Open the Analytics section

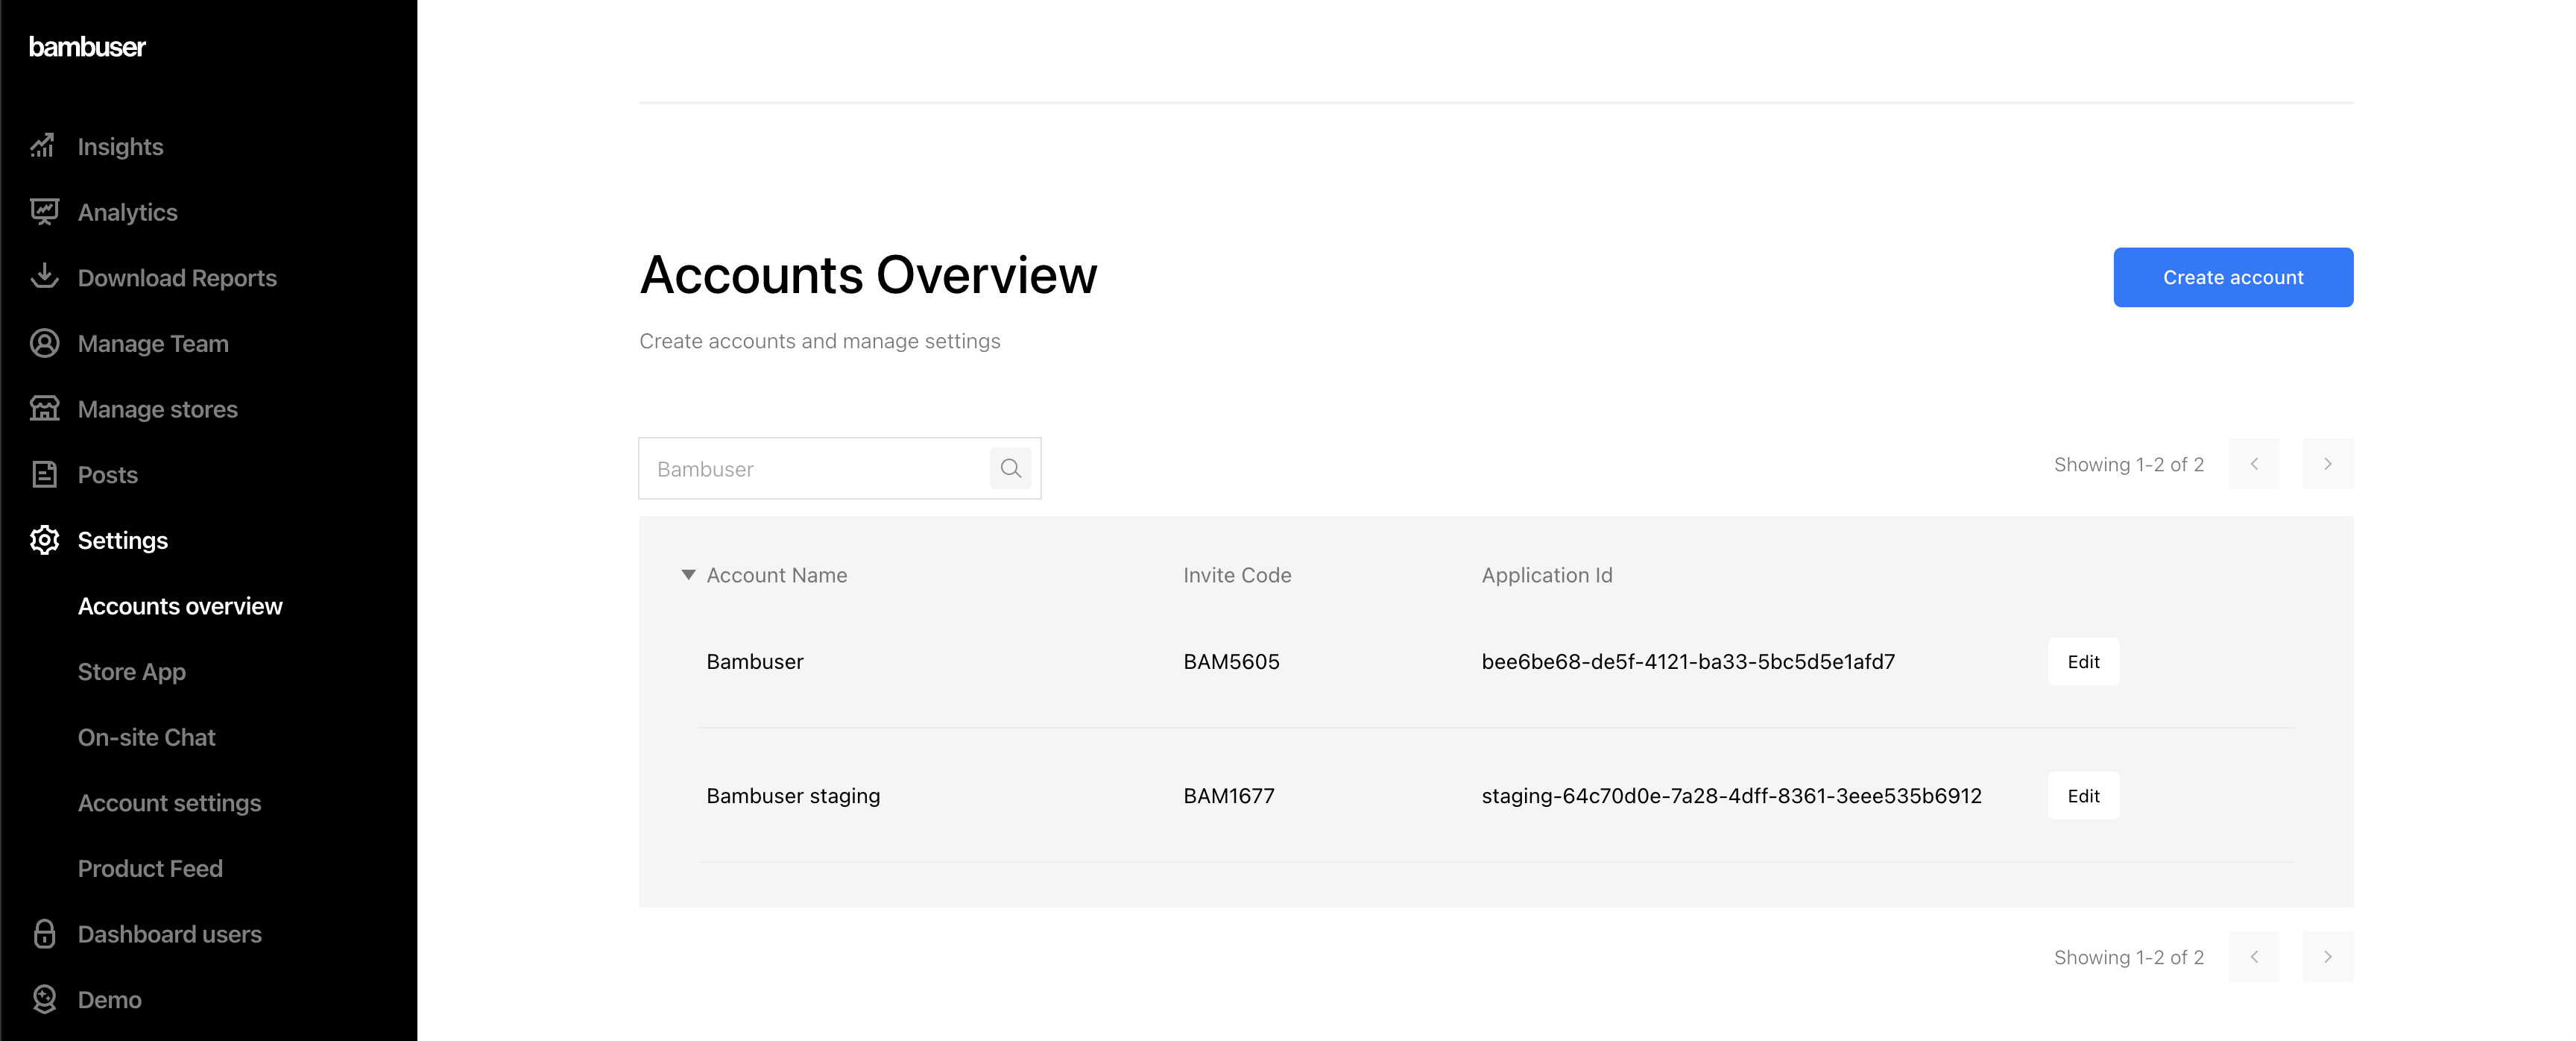[127, 212]
